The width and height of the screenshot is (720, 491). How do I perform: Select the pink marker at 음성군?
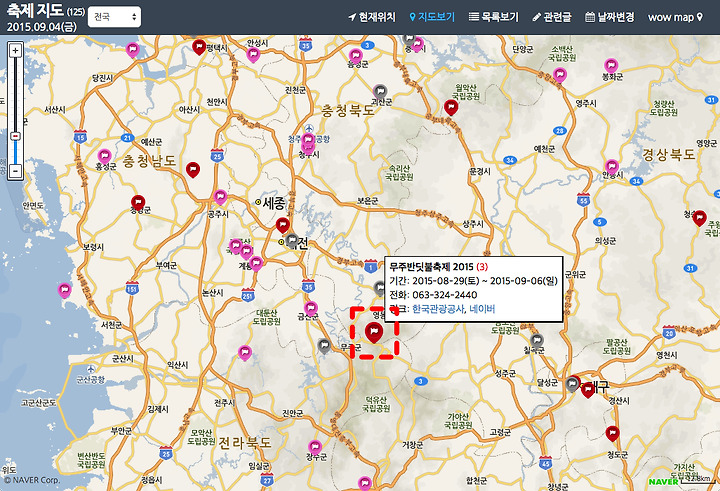point(355,56)
